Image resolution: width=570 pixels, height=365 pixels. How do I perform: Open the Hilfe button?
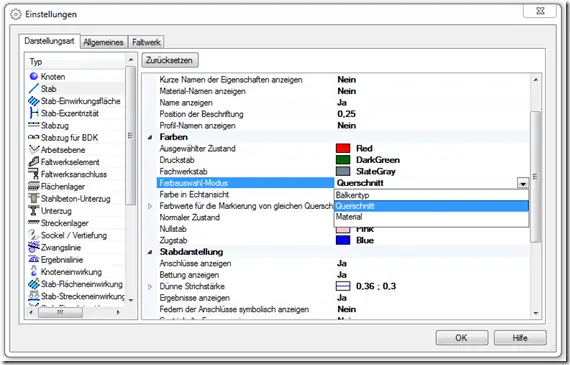(520, 338)
